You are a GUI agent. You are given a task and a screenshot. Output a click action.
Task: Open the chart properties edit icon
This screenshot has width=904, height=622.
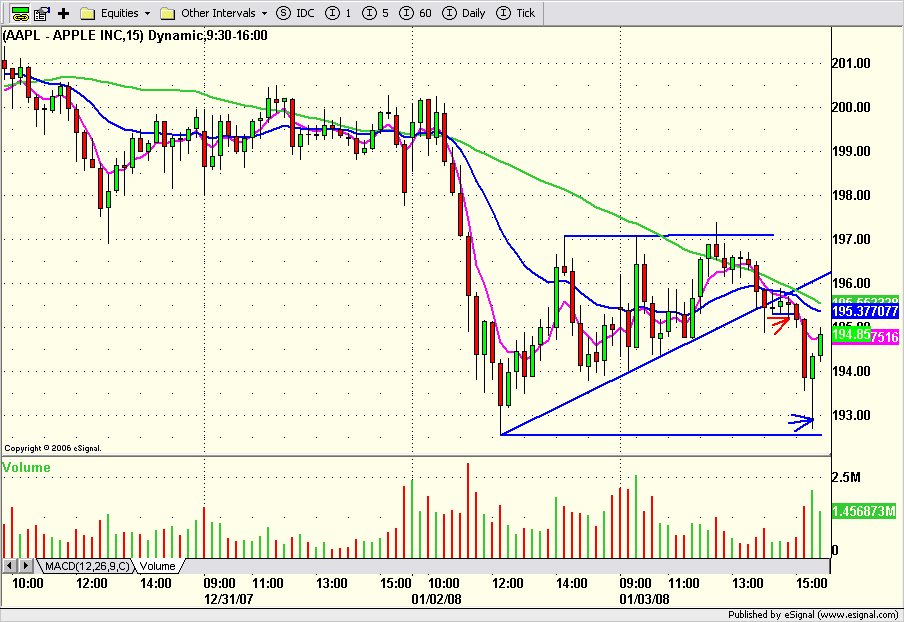pyautogui.click(x=42, y=13)
